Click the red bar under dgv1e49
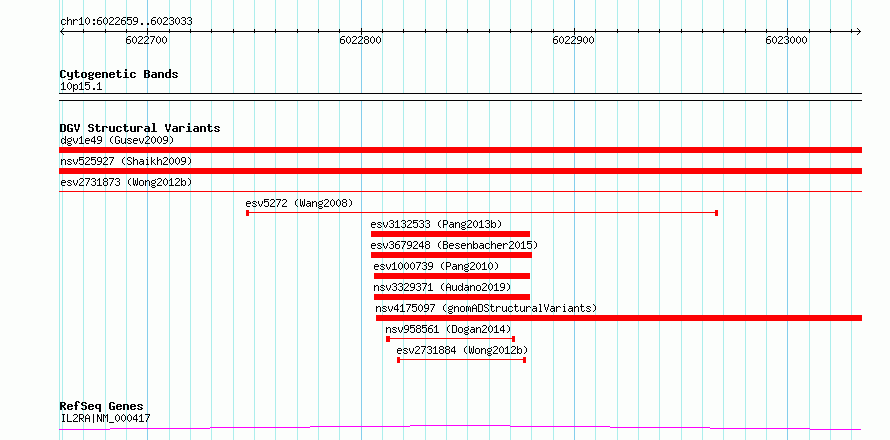This screenshot has width=890, height=440. [461, 150]
